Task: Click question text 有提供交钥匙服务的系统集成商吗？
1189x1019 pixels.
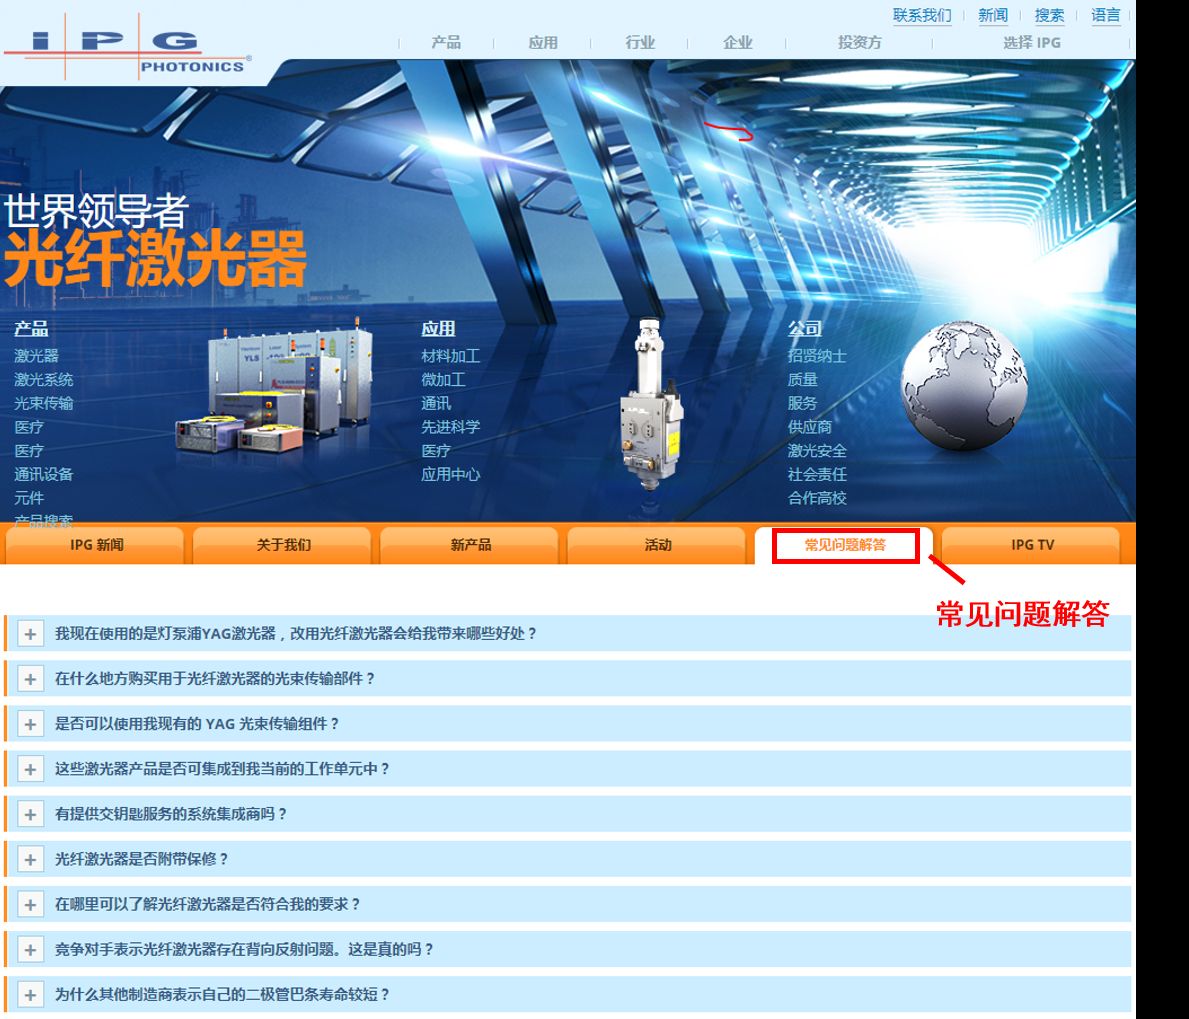Action: tap(171, 814)
